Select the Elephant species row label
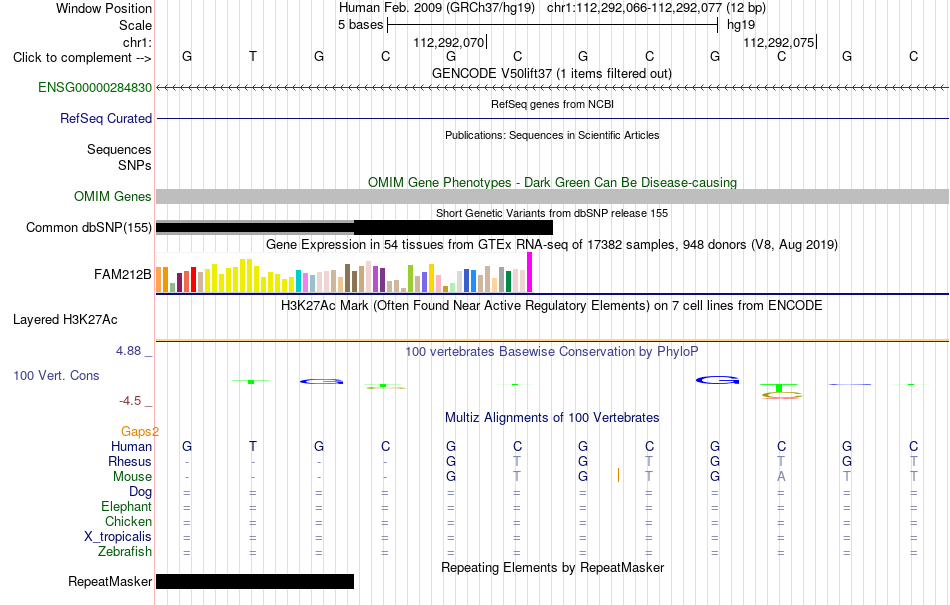 click(126, 506)
